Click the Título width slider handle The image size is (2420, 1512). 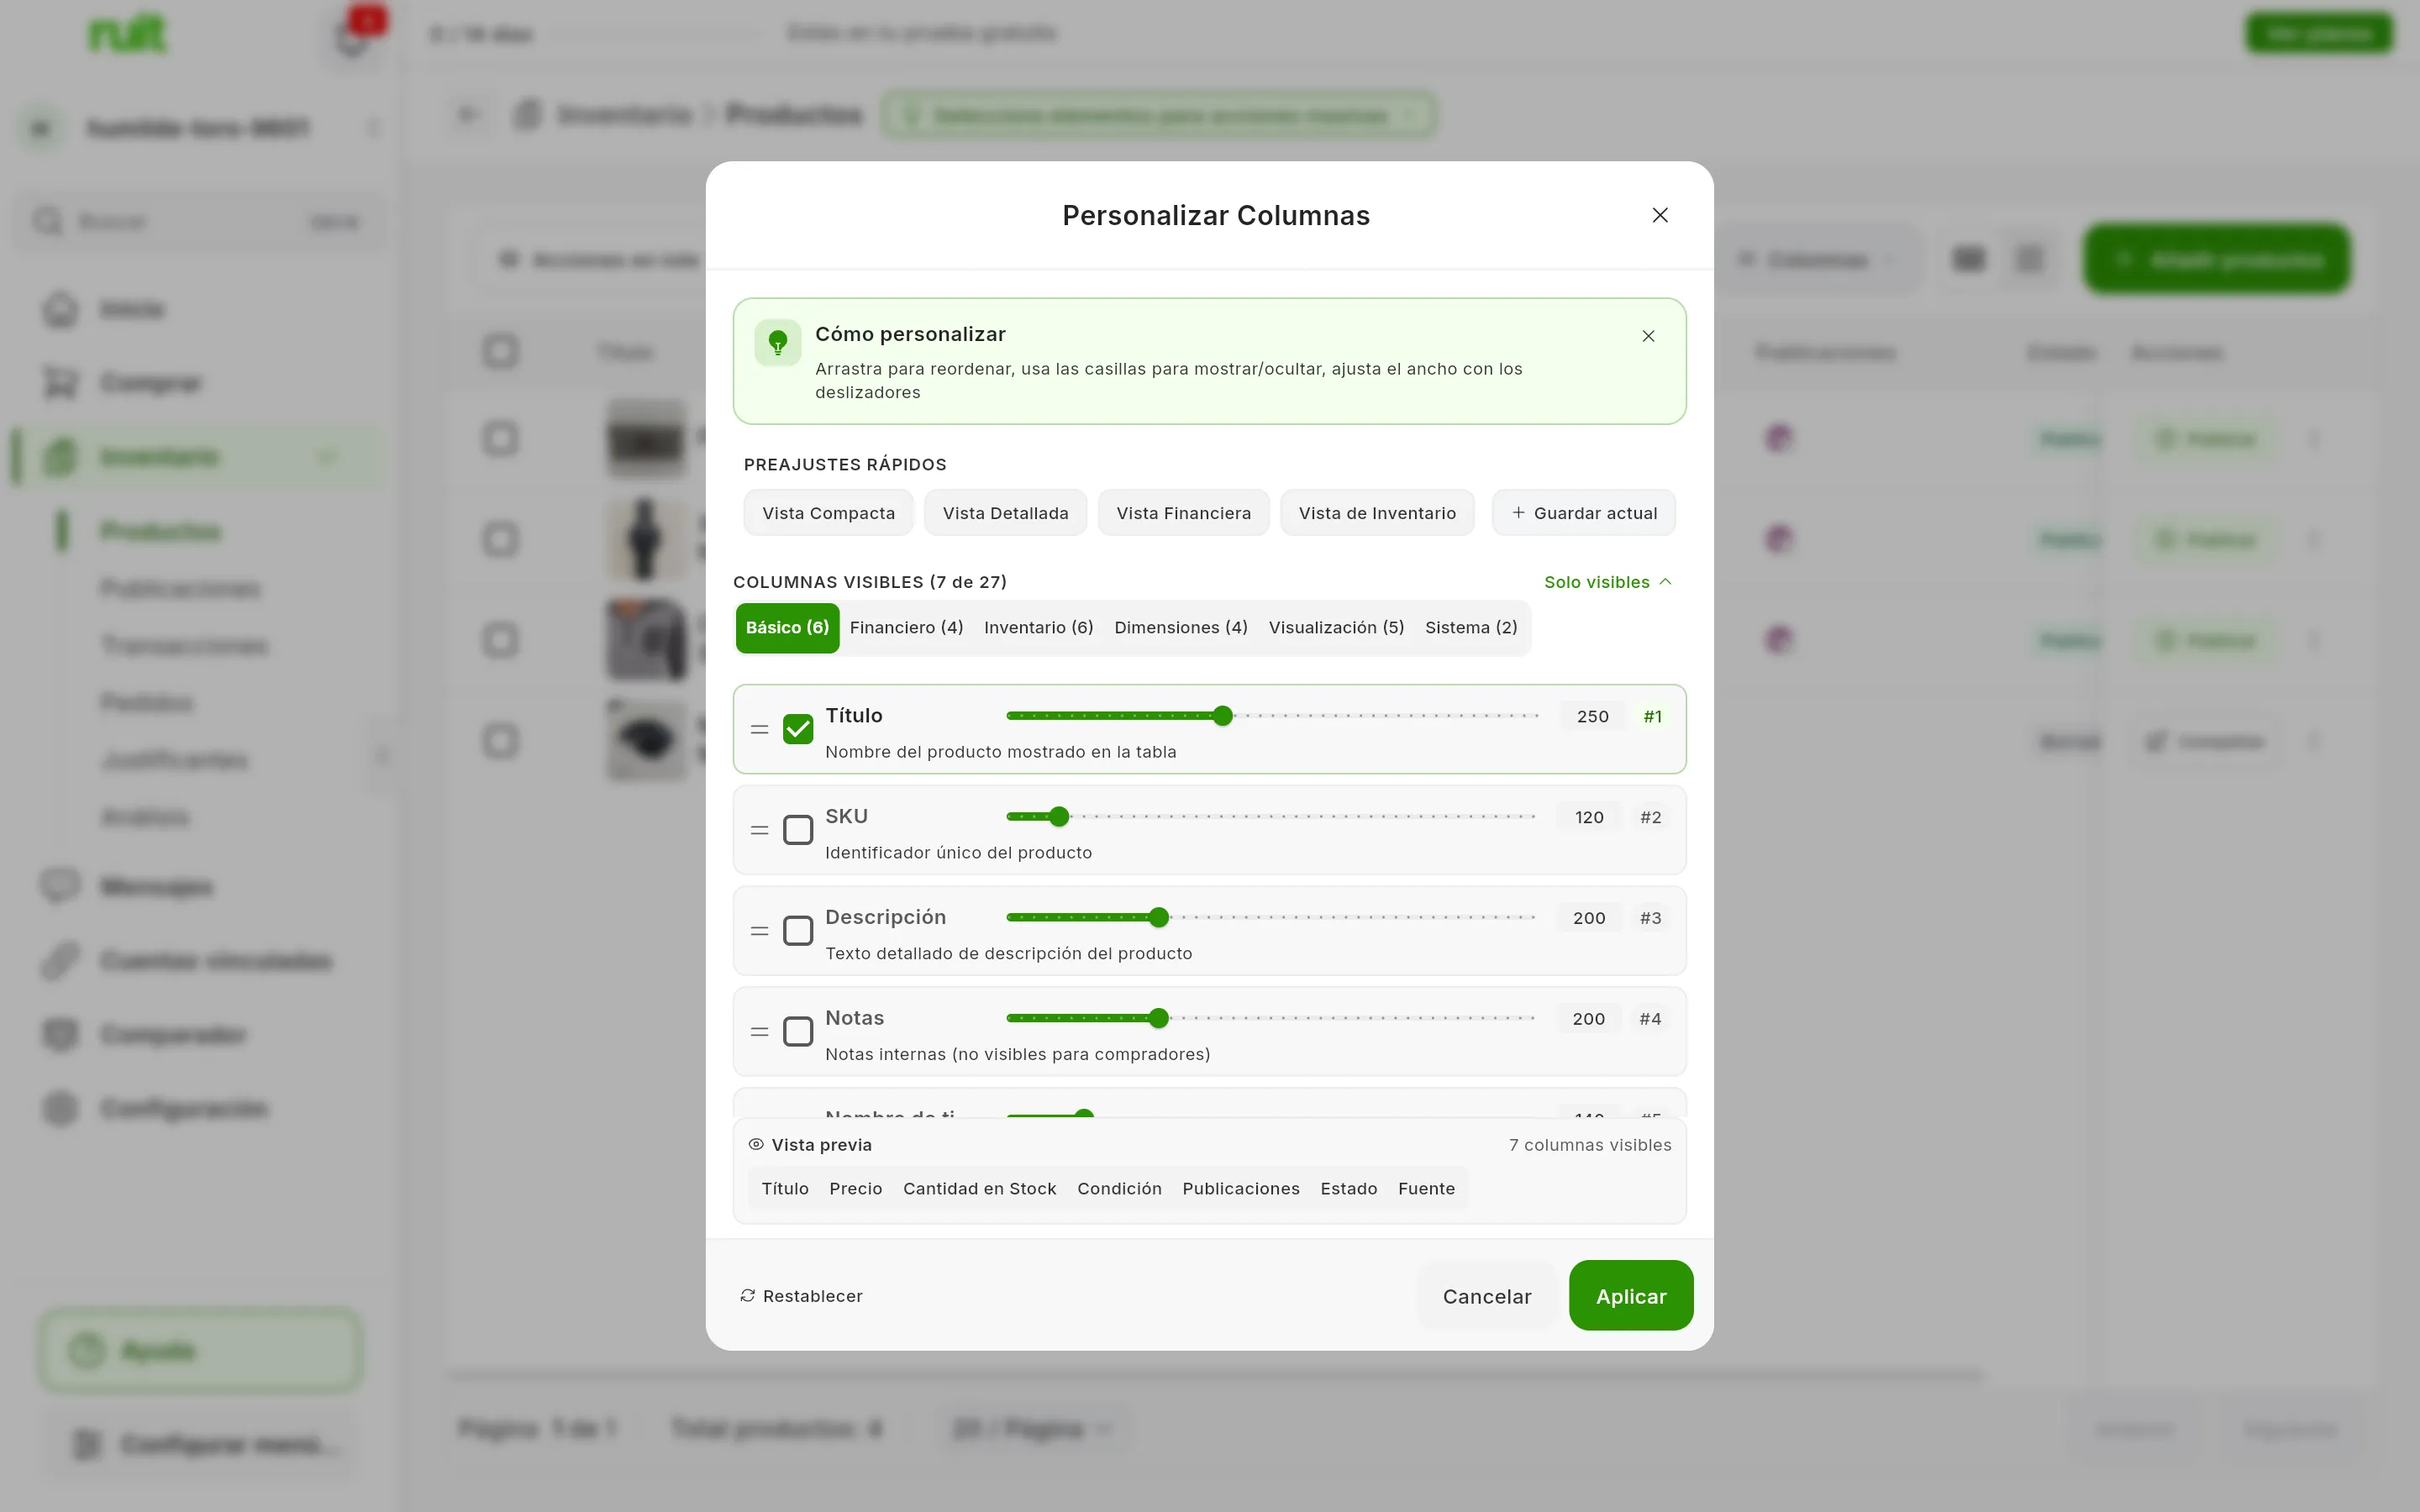pyautogui.click(x=1222, y=715)
